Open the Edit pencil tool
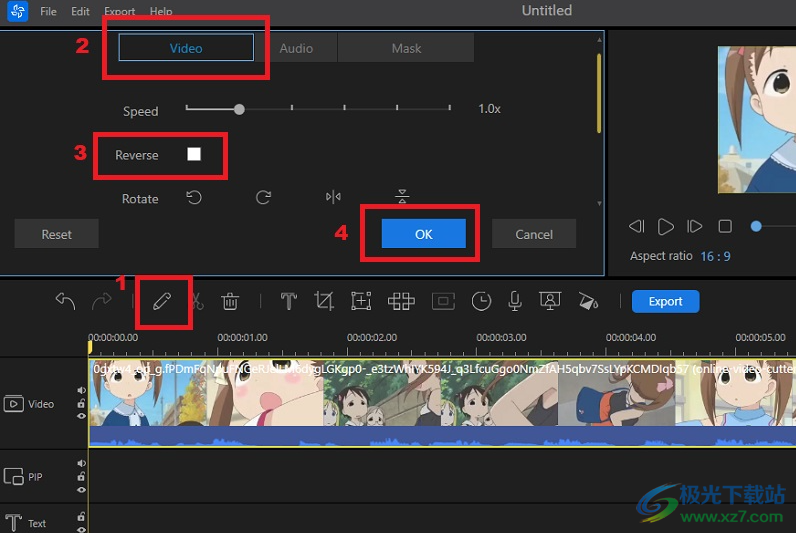Image resolution: width=796 pixels, height=533 pixels. click(x=162, y=302)
